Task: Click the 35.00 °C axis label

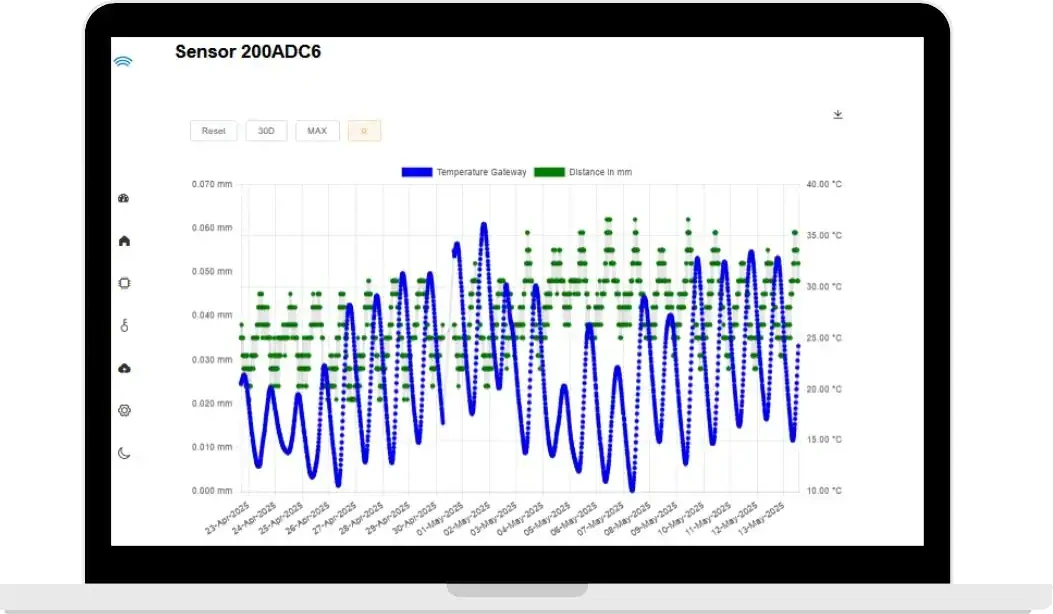Action: 824,235
